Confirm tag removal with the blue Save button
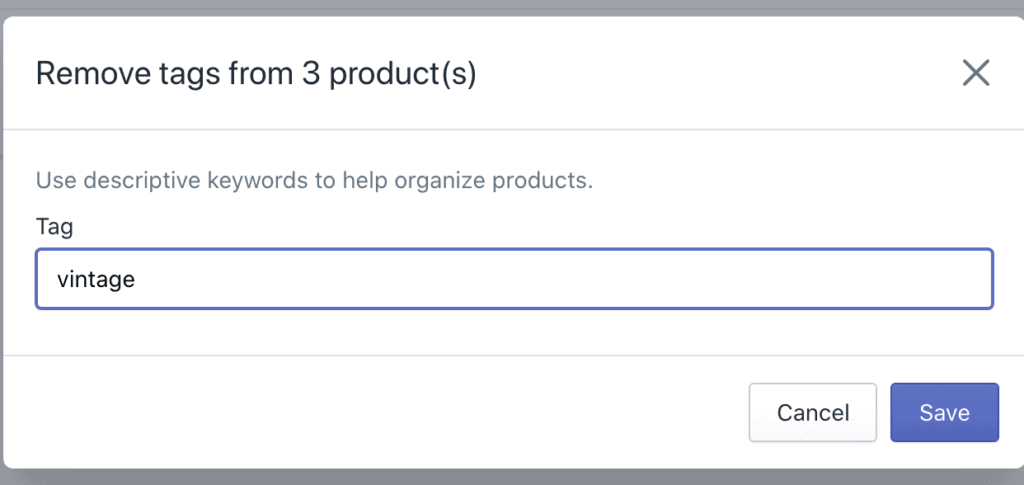The image size is (1024, 485). pos(944,413)
